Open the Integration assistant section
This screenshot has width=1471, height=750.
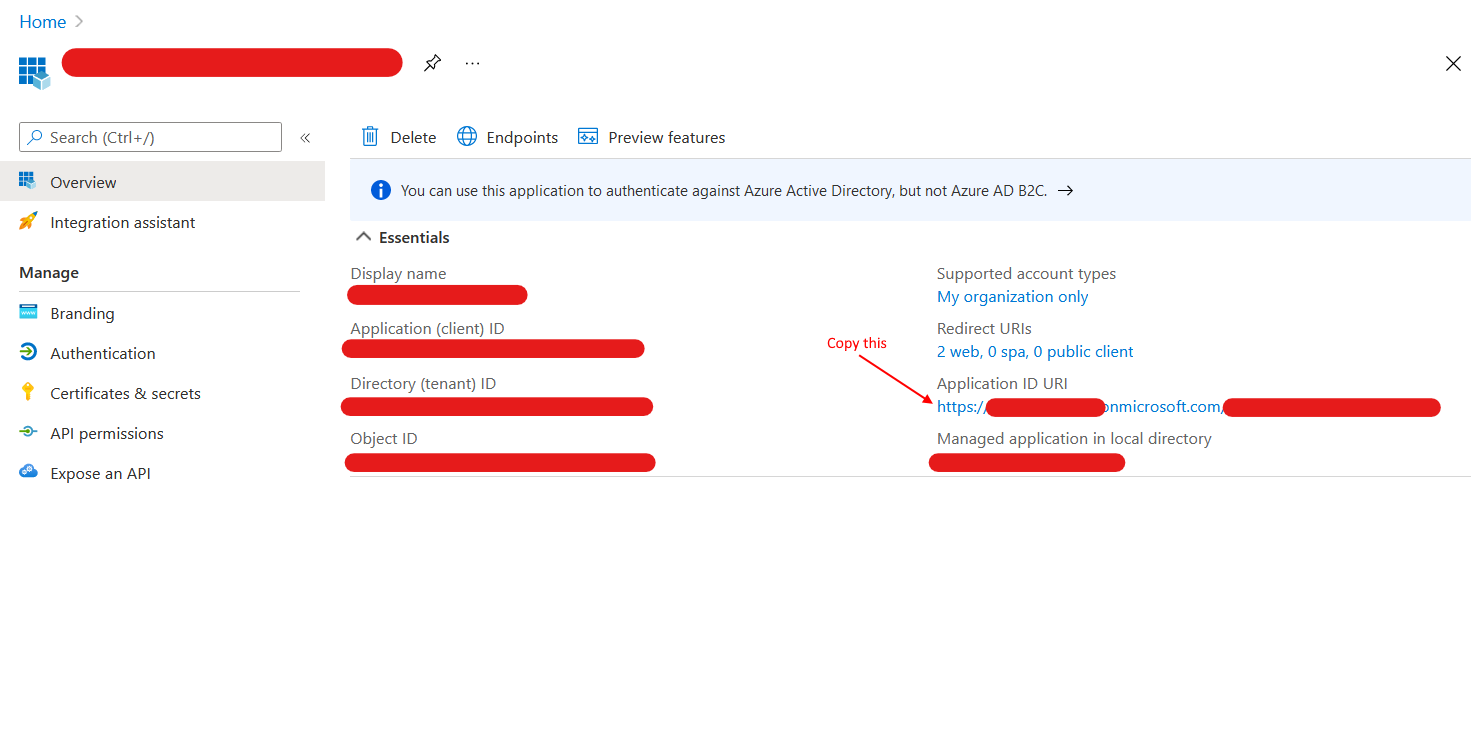click(122, 222)
